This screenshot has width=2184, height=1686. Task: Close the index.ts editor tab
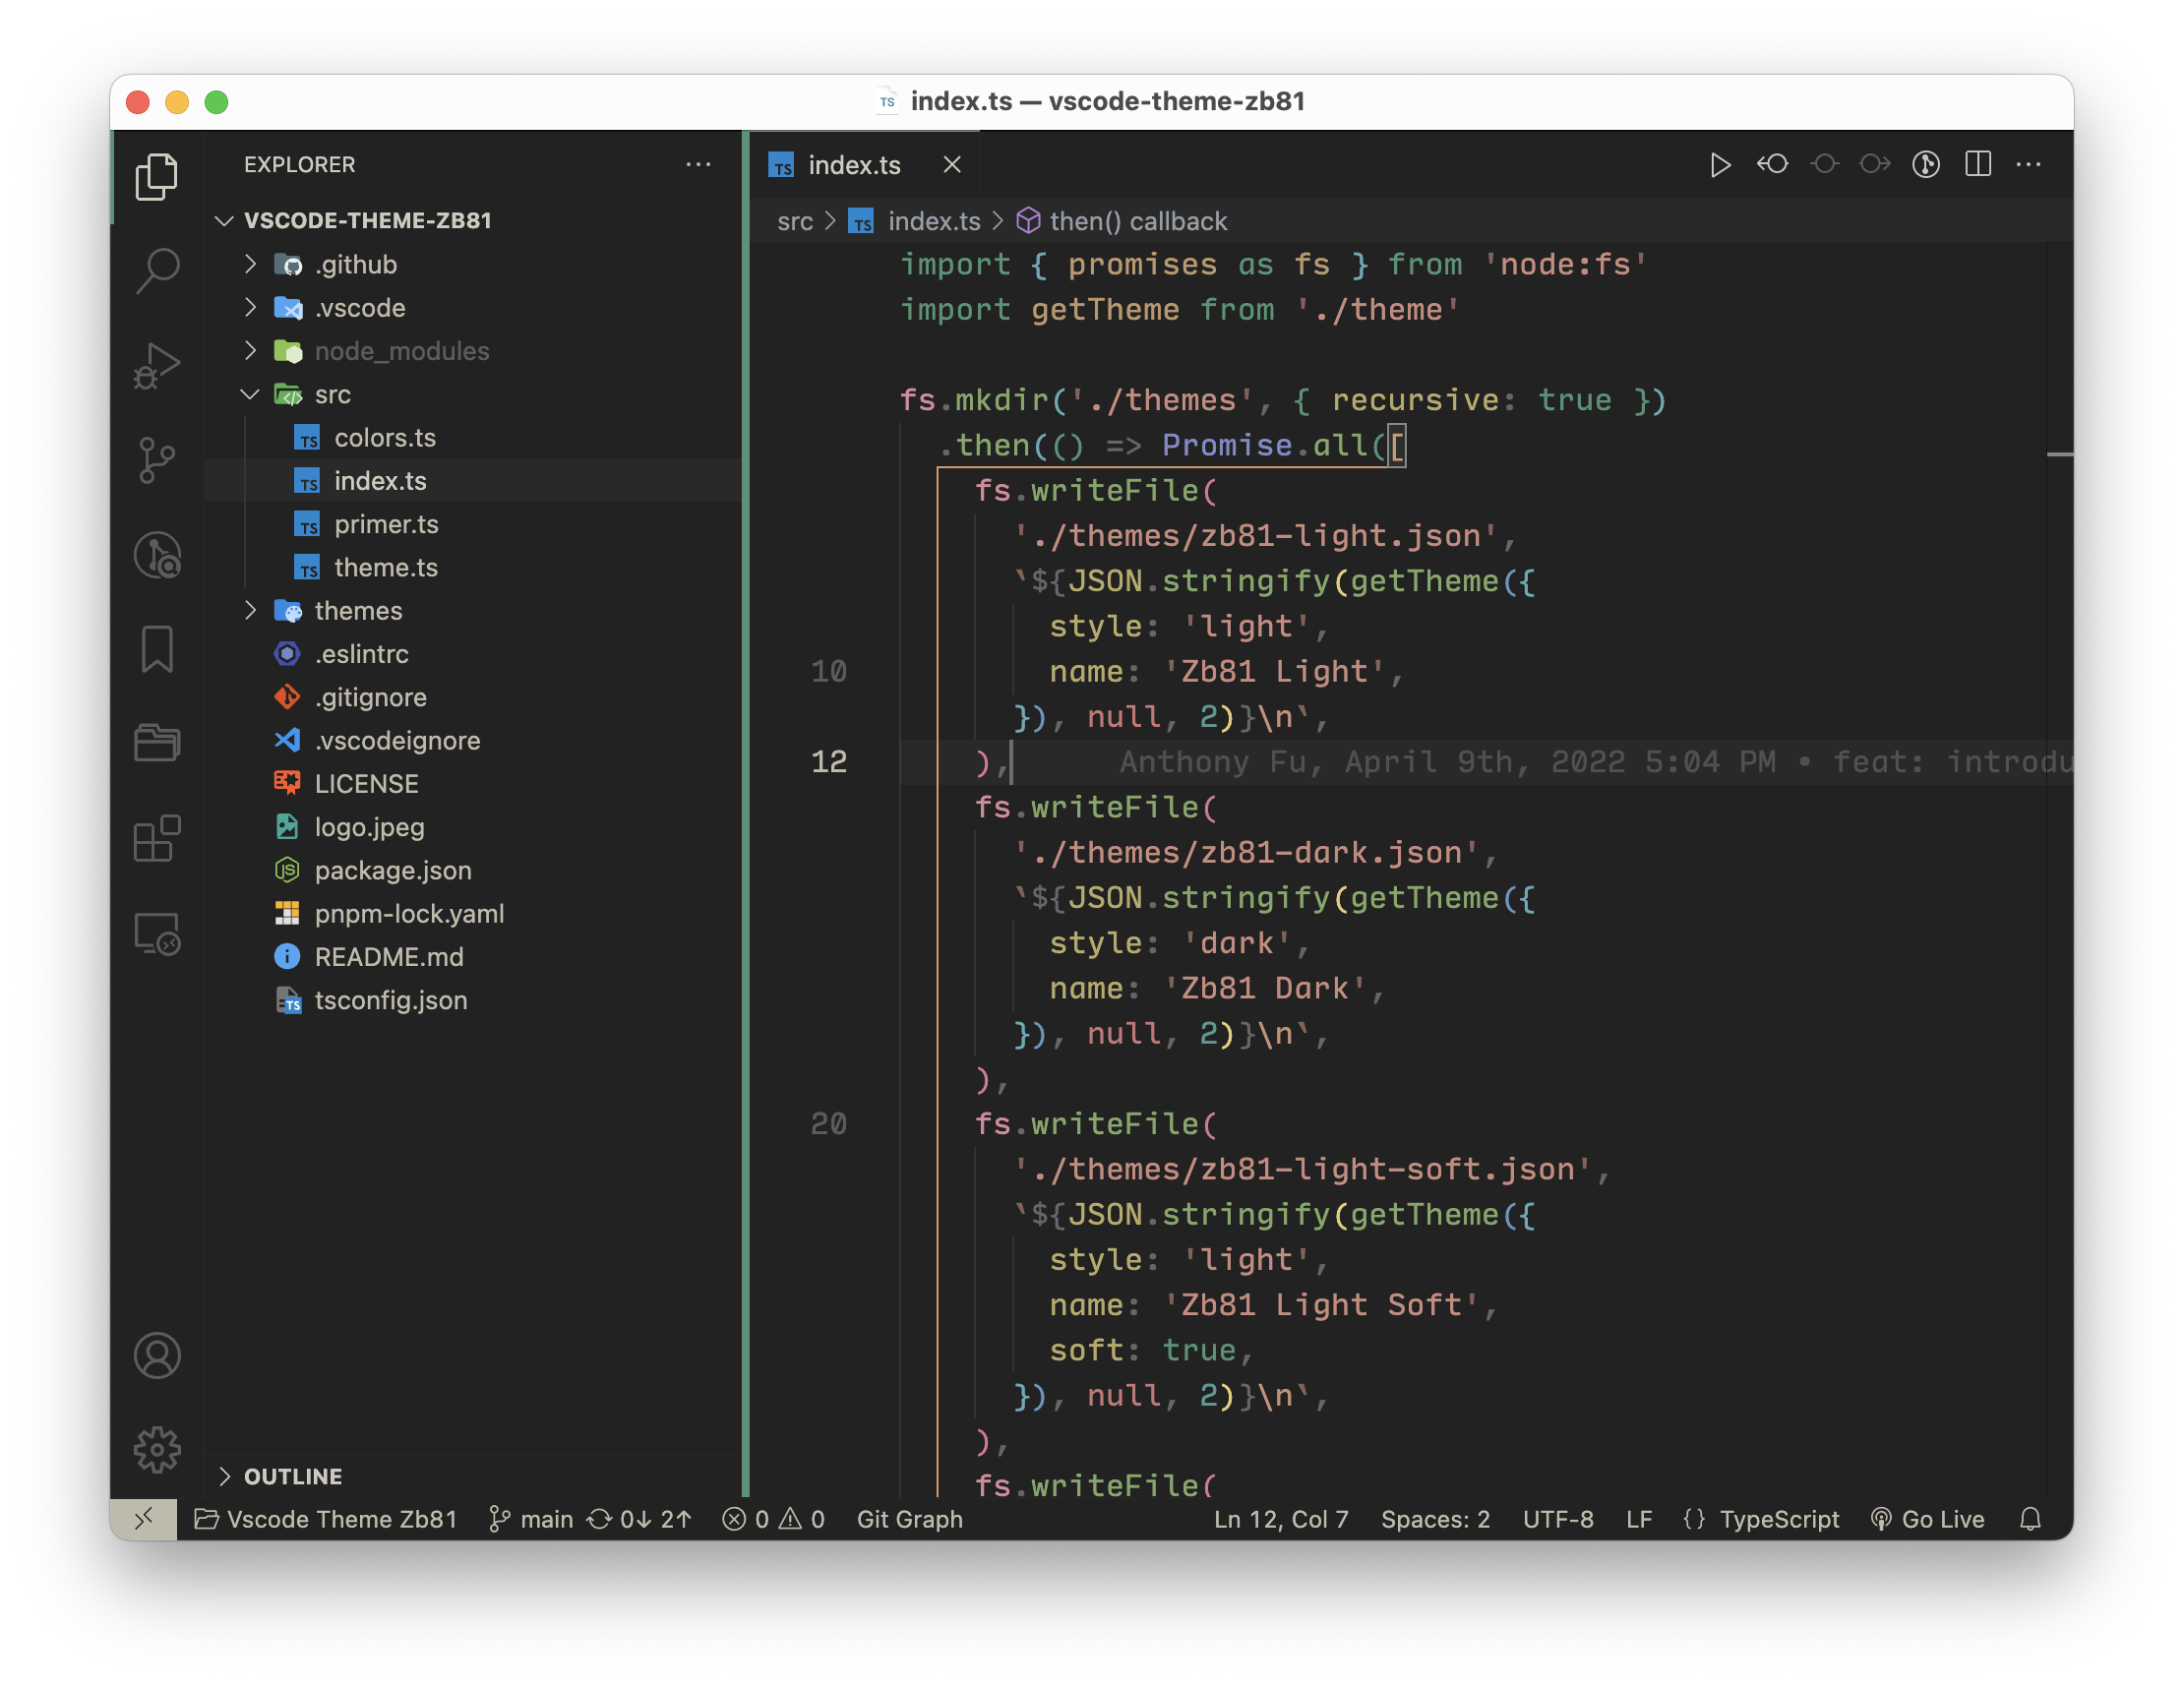point(952,165)
